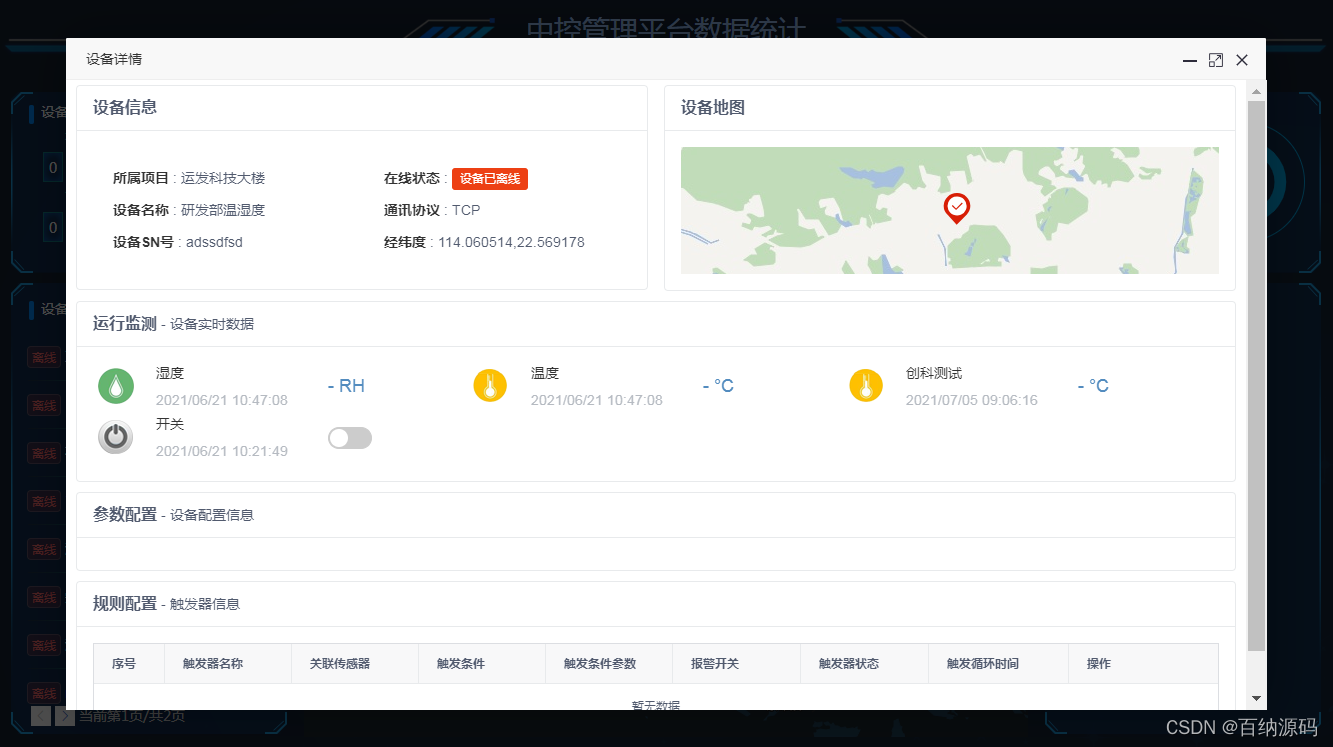Click the power icon next to 开关
1333x747 pixels.
[116, 437]
